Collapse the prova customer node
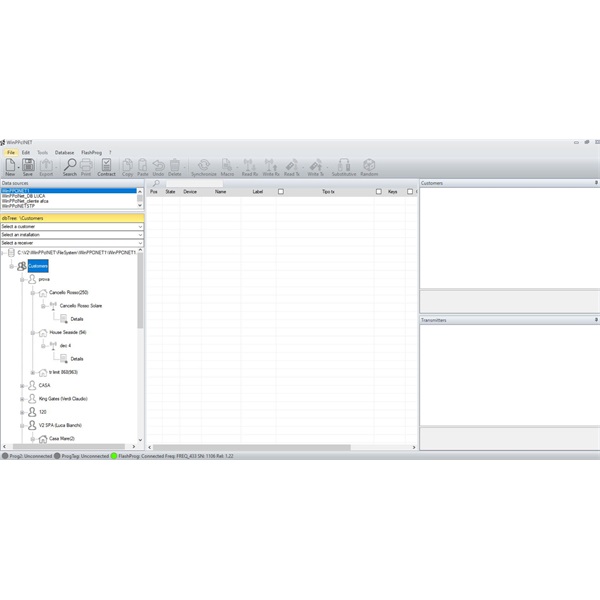Image resolution: width=600 pixels, height=600 pixels. click(21, 279)
